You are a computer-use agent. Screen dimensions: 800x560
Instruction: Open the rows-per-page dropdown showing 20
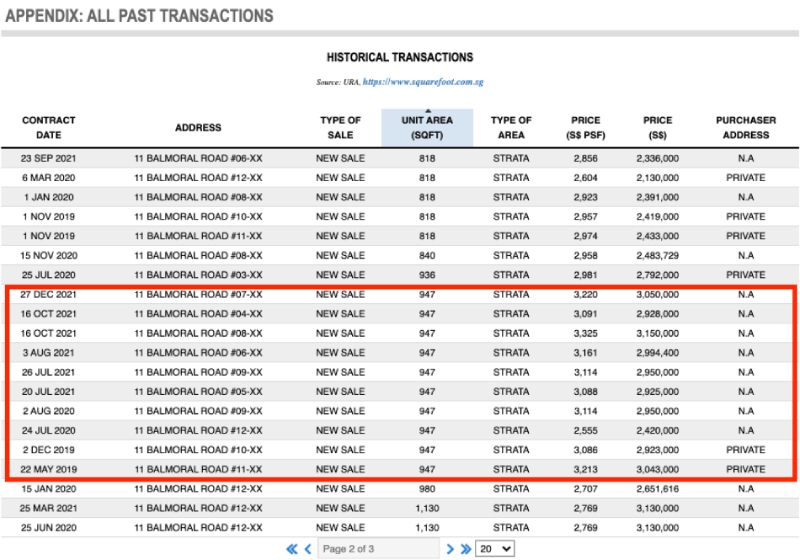495,549
